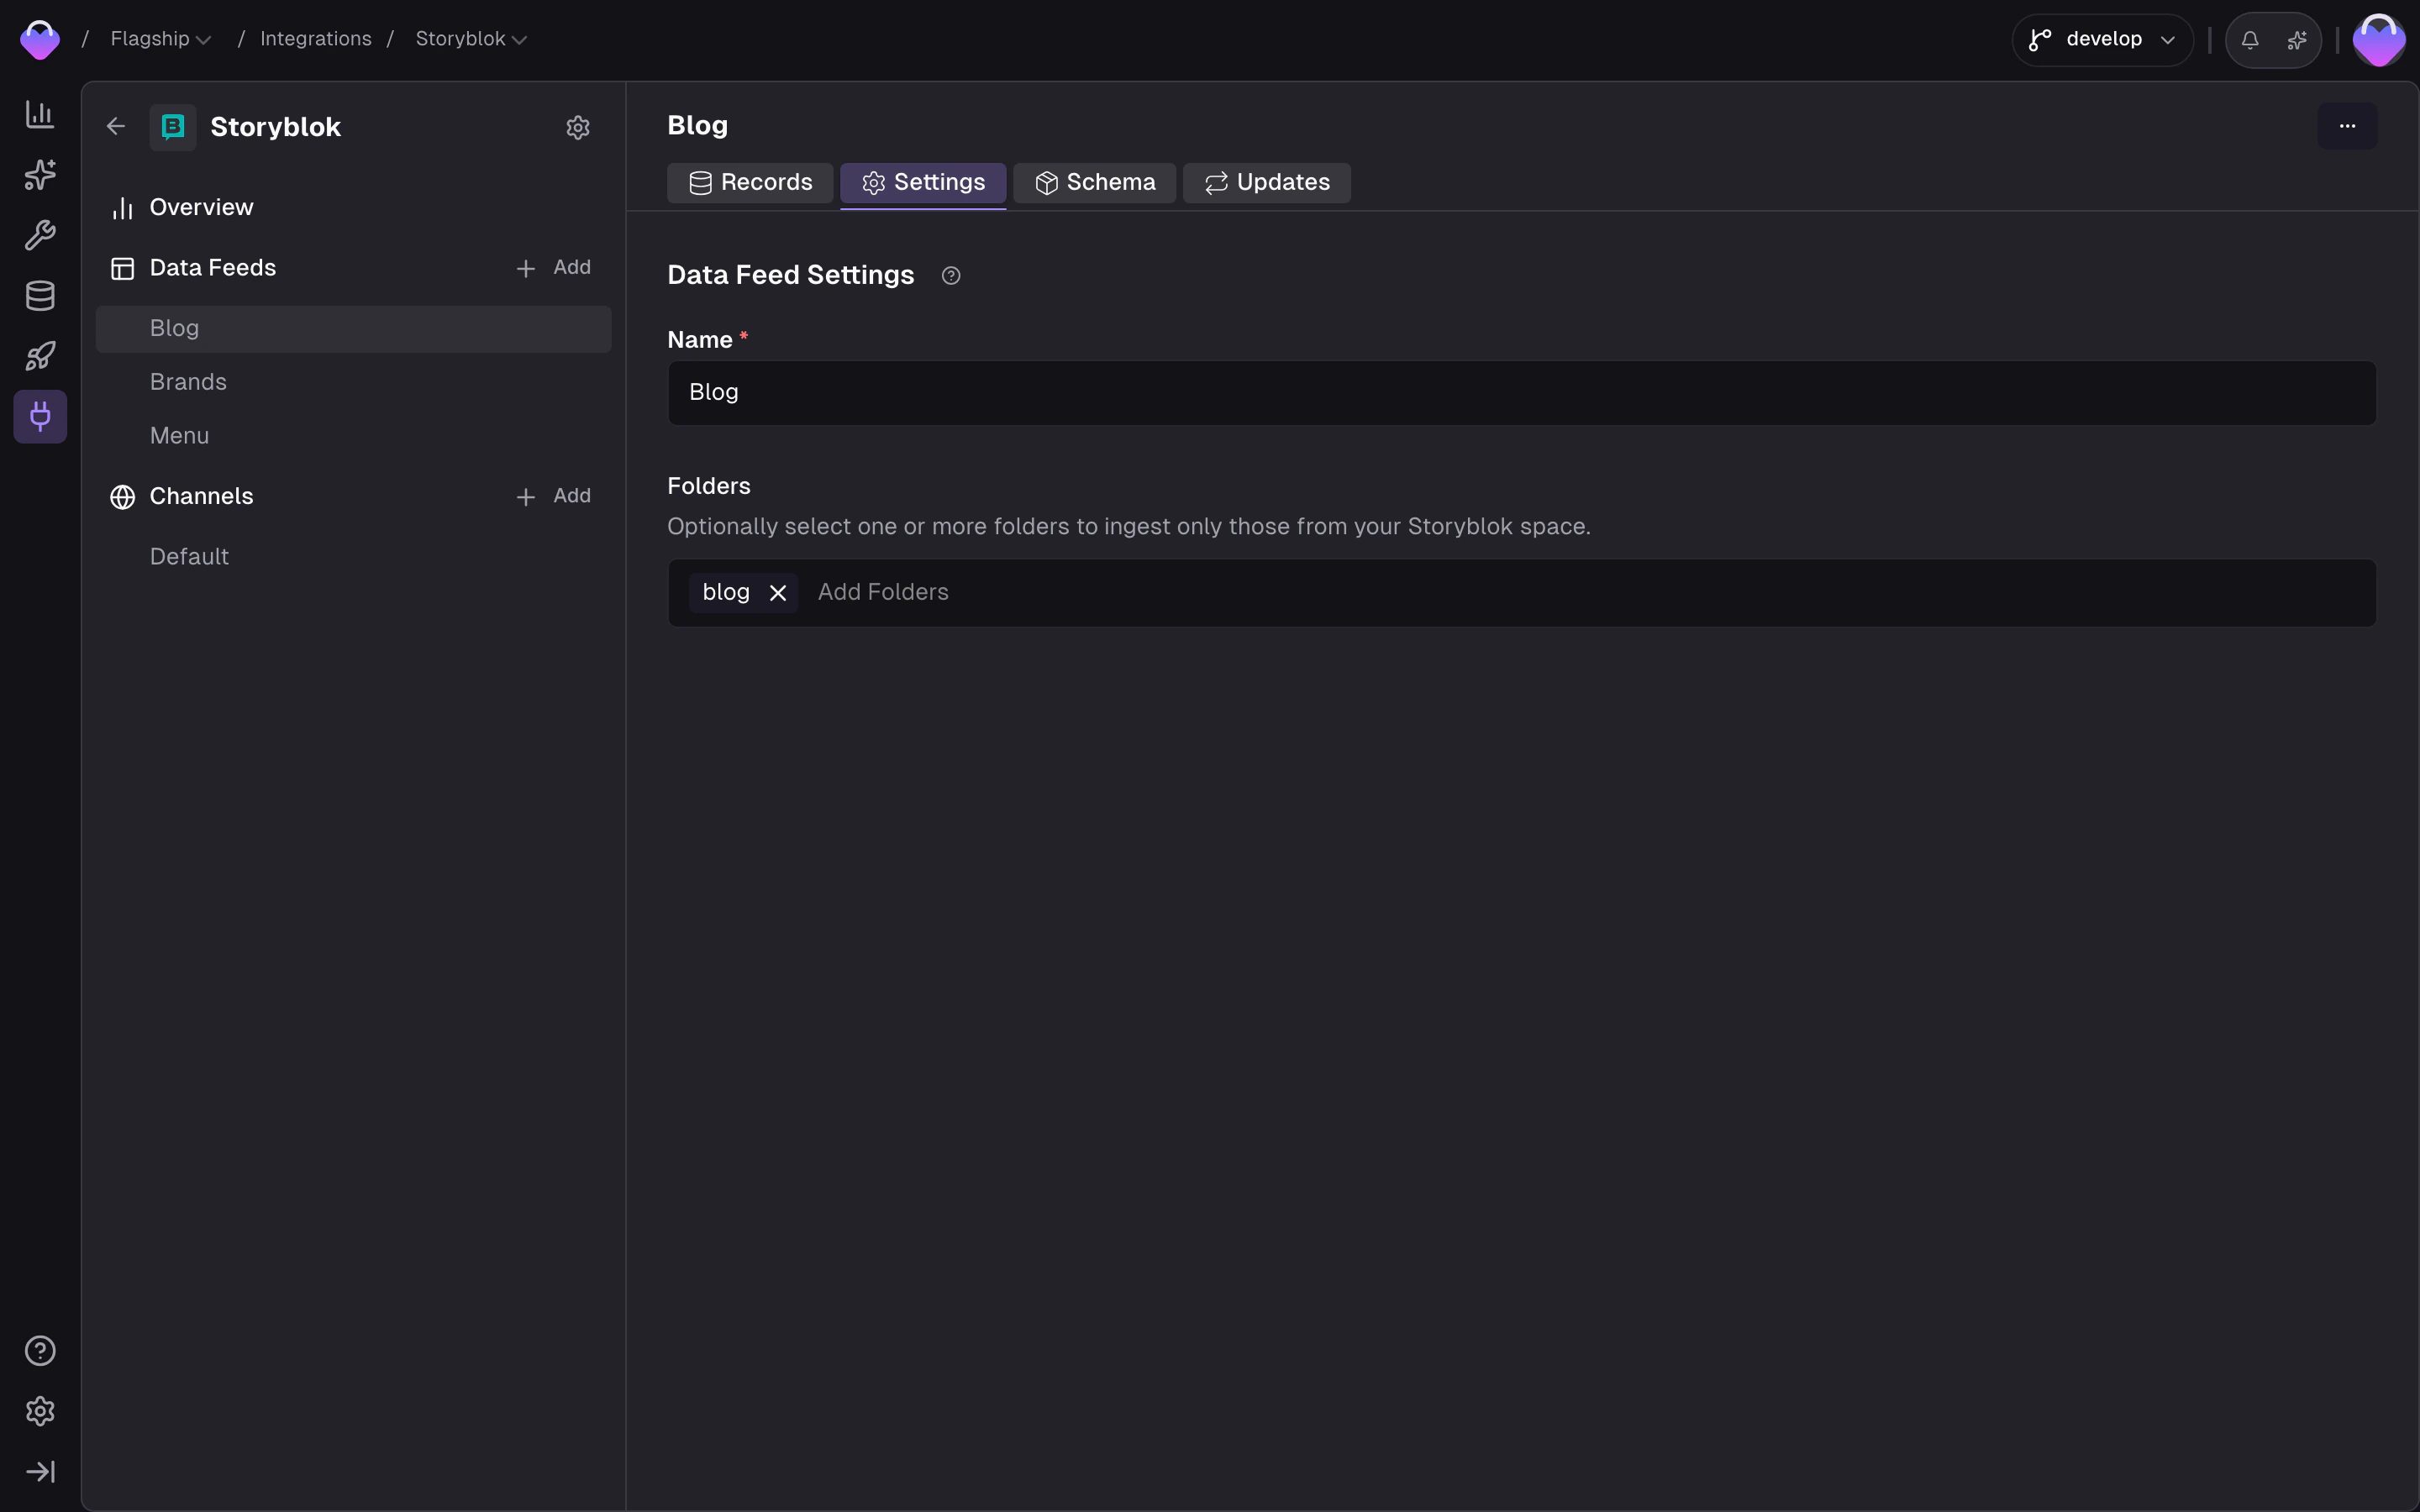Select the integrations plug icon in left rail
Viewport: 2420px width, 1512px height.
[40, 416]
